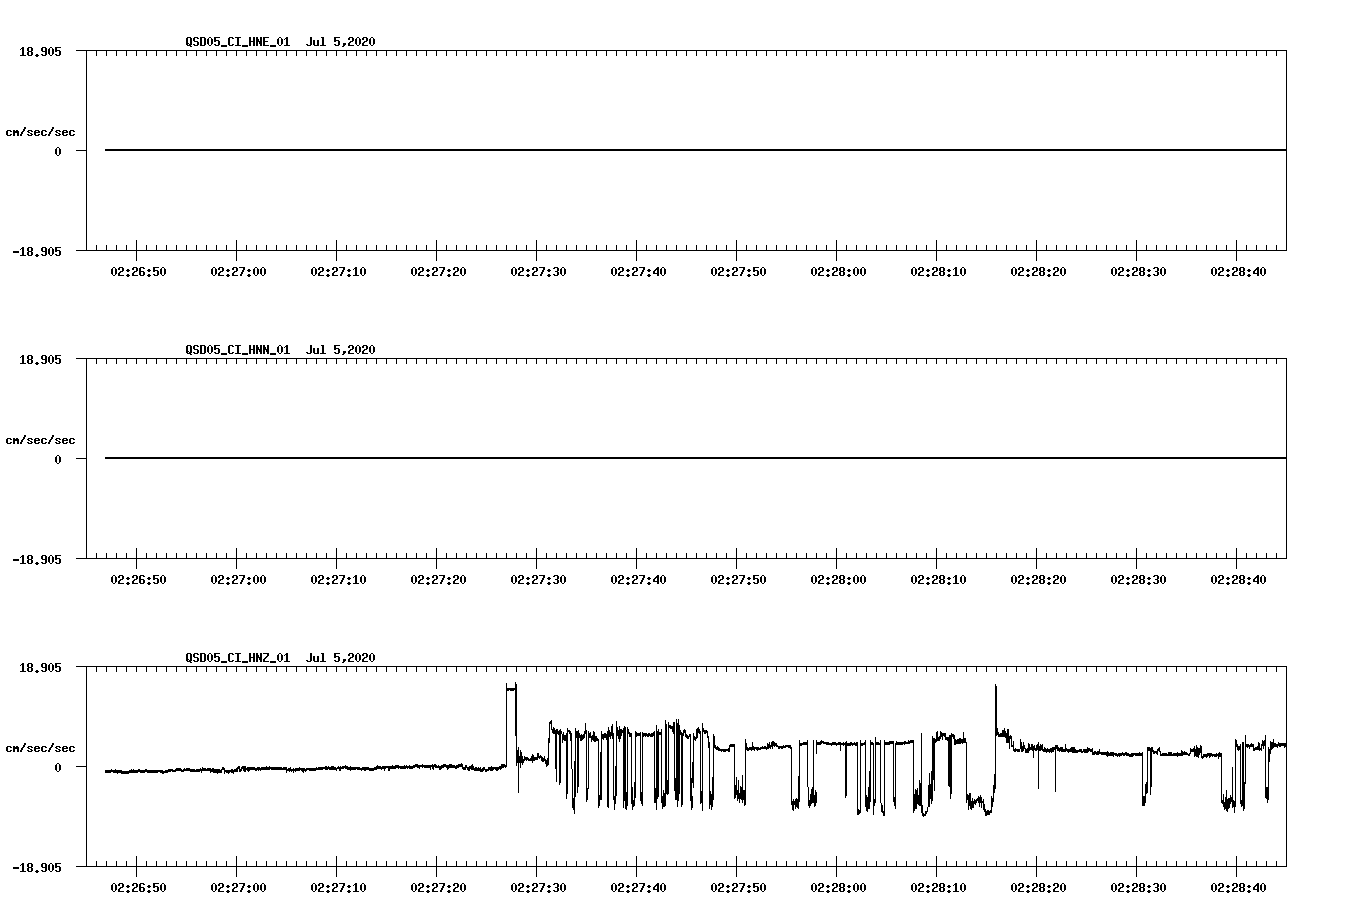Click the -18.905 lower limit on HNE plot
This screenshot has width=1358, height=924.
[36, 252]
